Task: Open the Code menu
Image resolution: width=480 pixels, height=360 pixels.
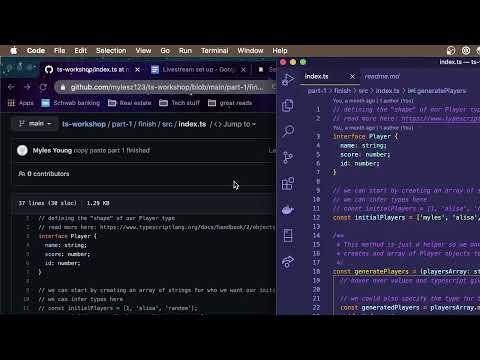Action: 36,51
